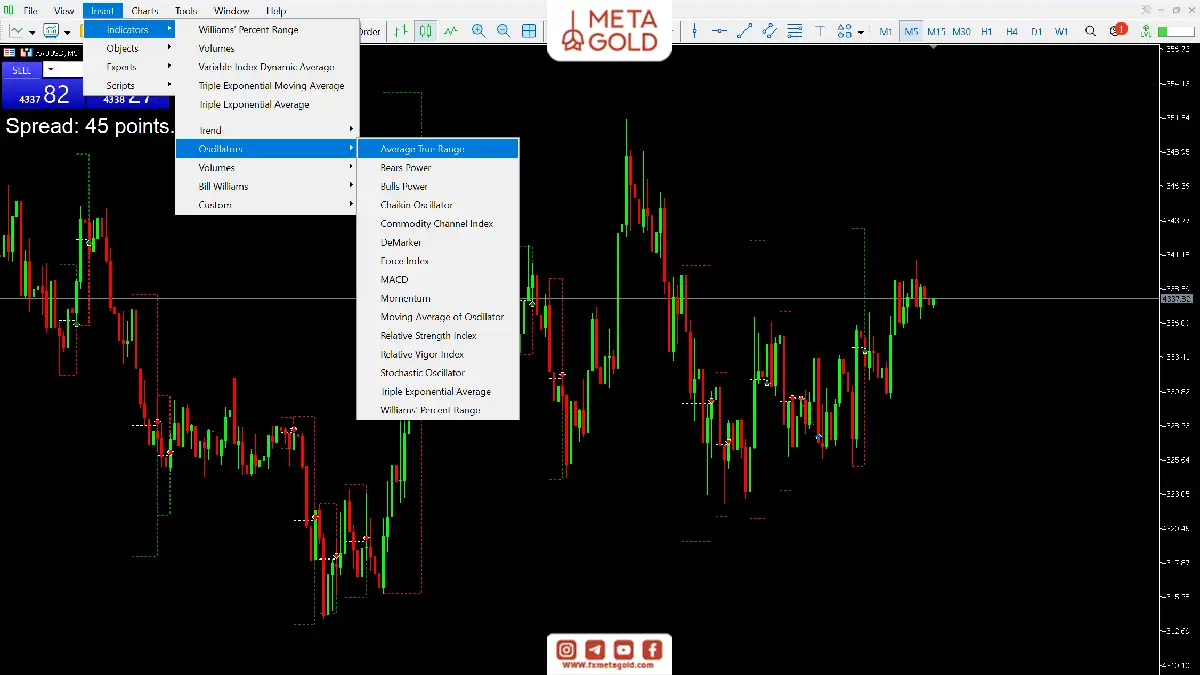Set timeframe to D1
The image size is (1200, 675).
[x=1037, y=31]
